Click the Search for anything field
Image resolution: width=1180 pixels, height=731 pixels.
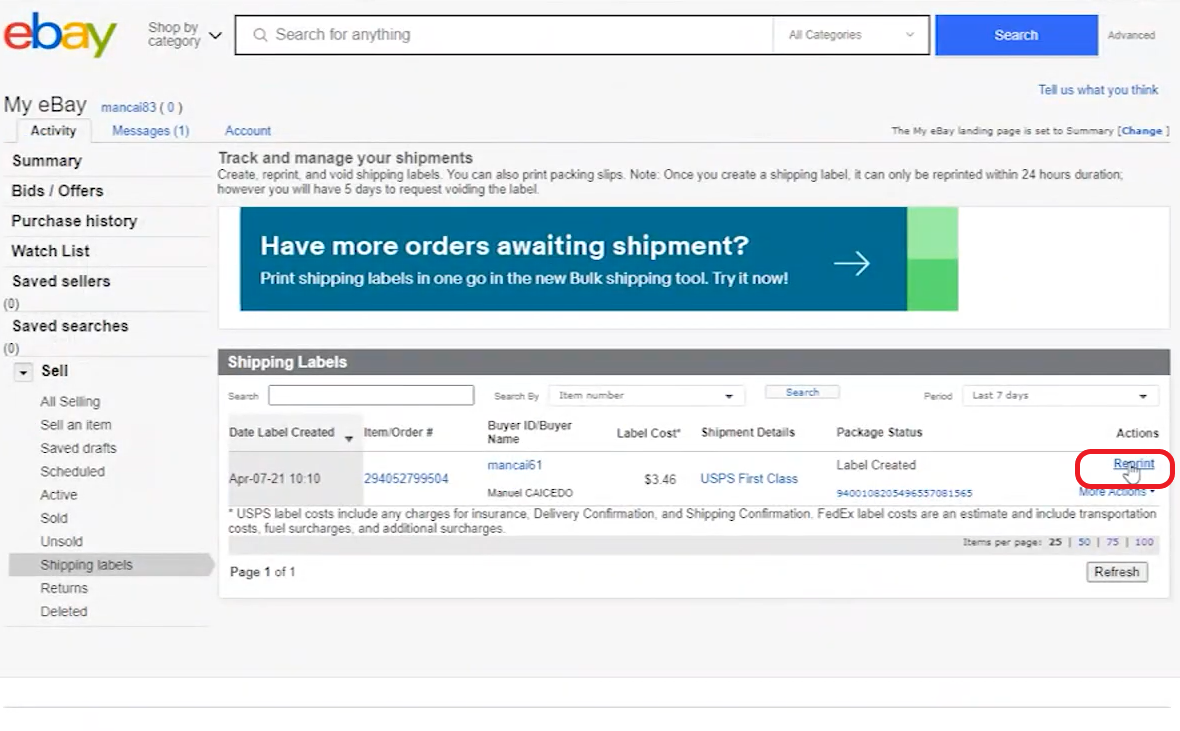(x=504, y=35)
